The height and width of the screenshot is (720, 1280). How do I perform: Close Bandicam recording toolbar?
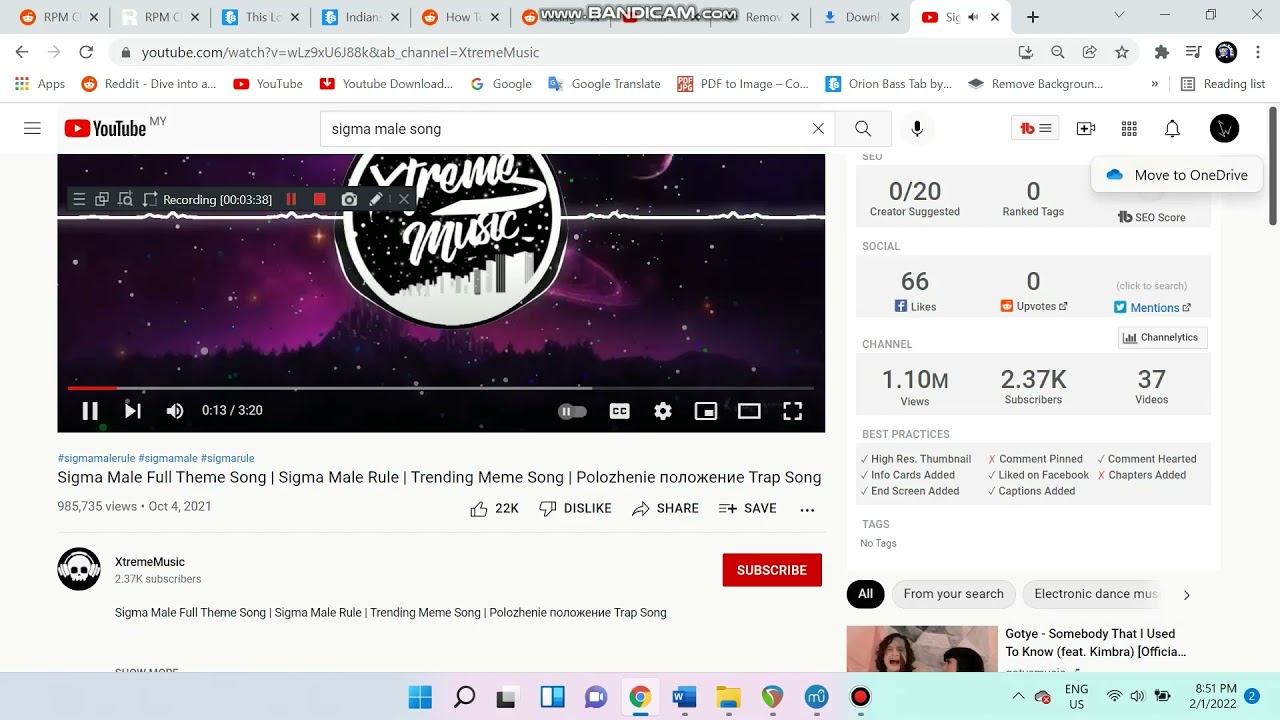pos(404,199)
